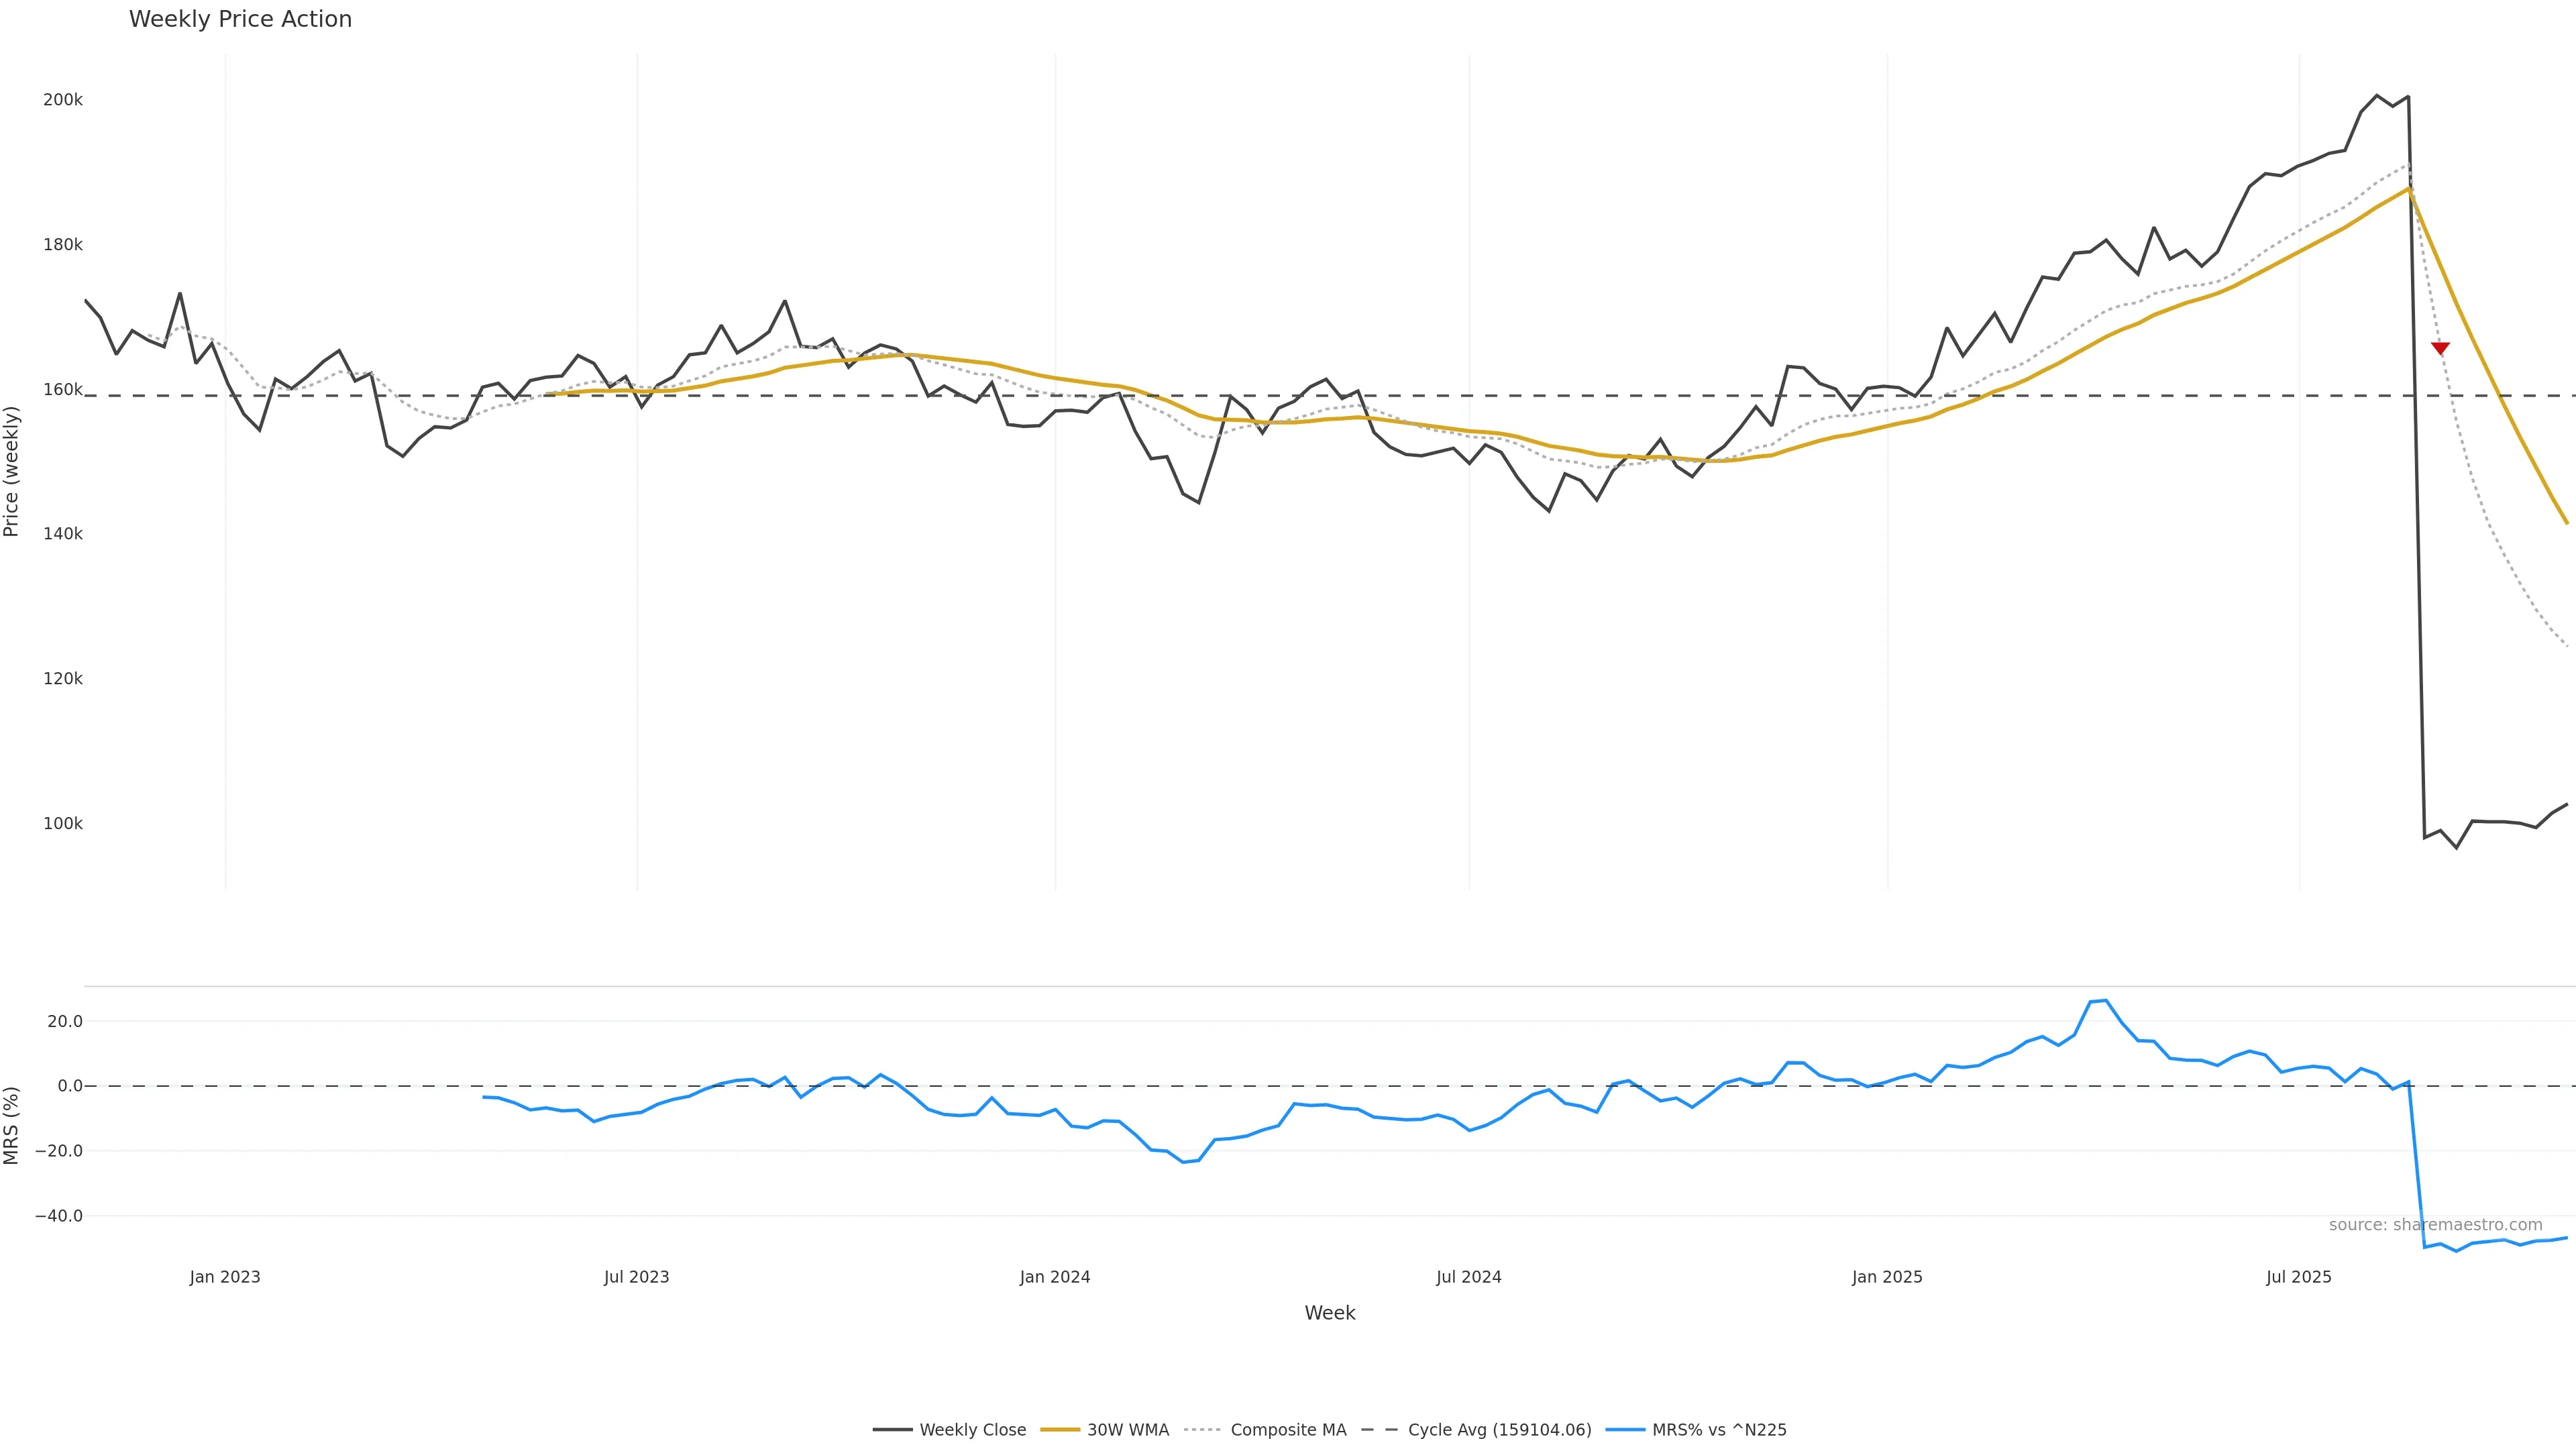Hide the Cycle Avg (159104.06) legend label
Viewport: 2576px width, 1449px height.
[x=1499, y=1430]
